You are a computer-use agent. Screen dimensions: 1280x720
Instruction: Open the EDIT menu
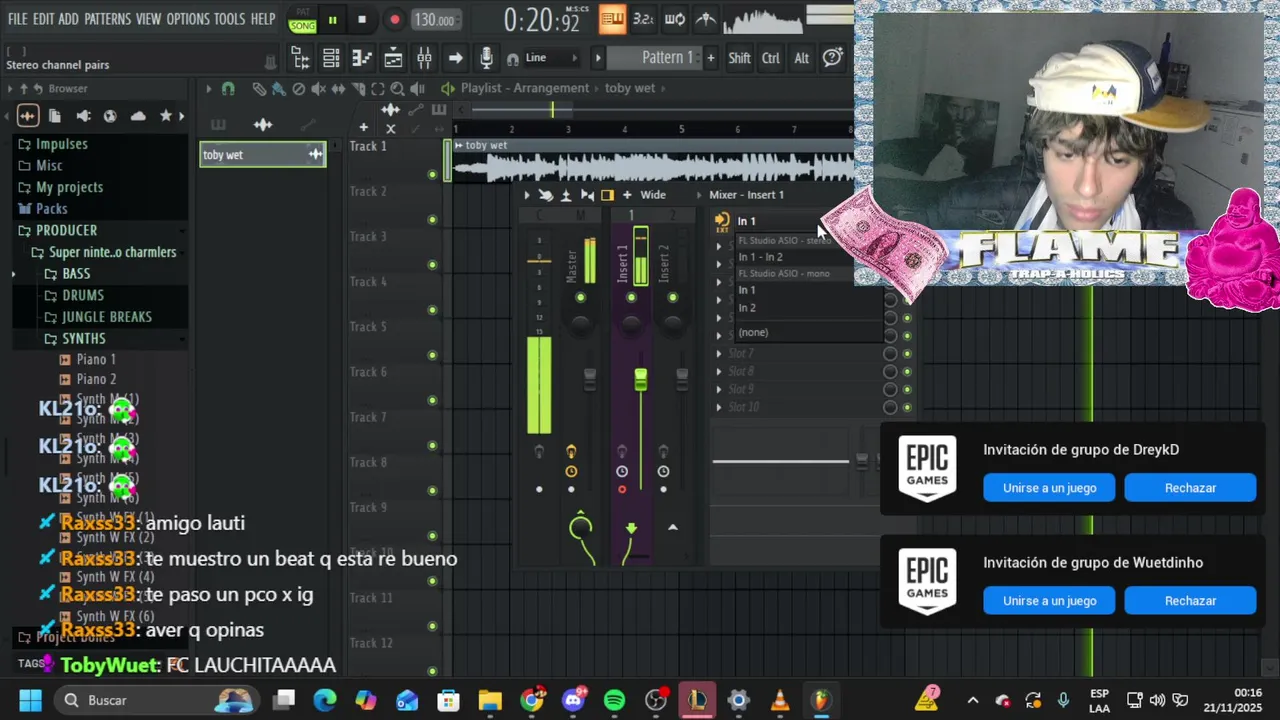click(44, 19)
